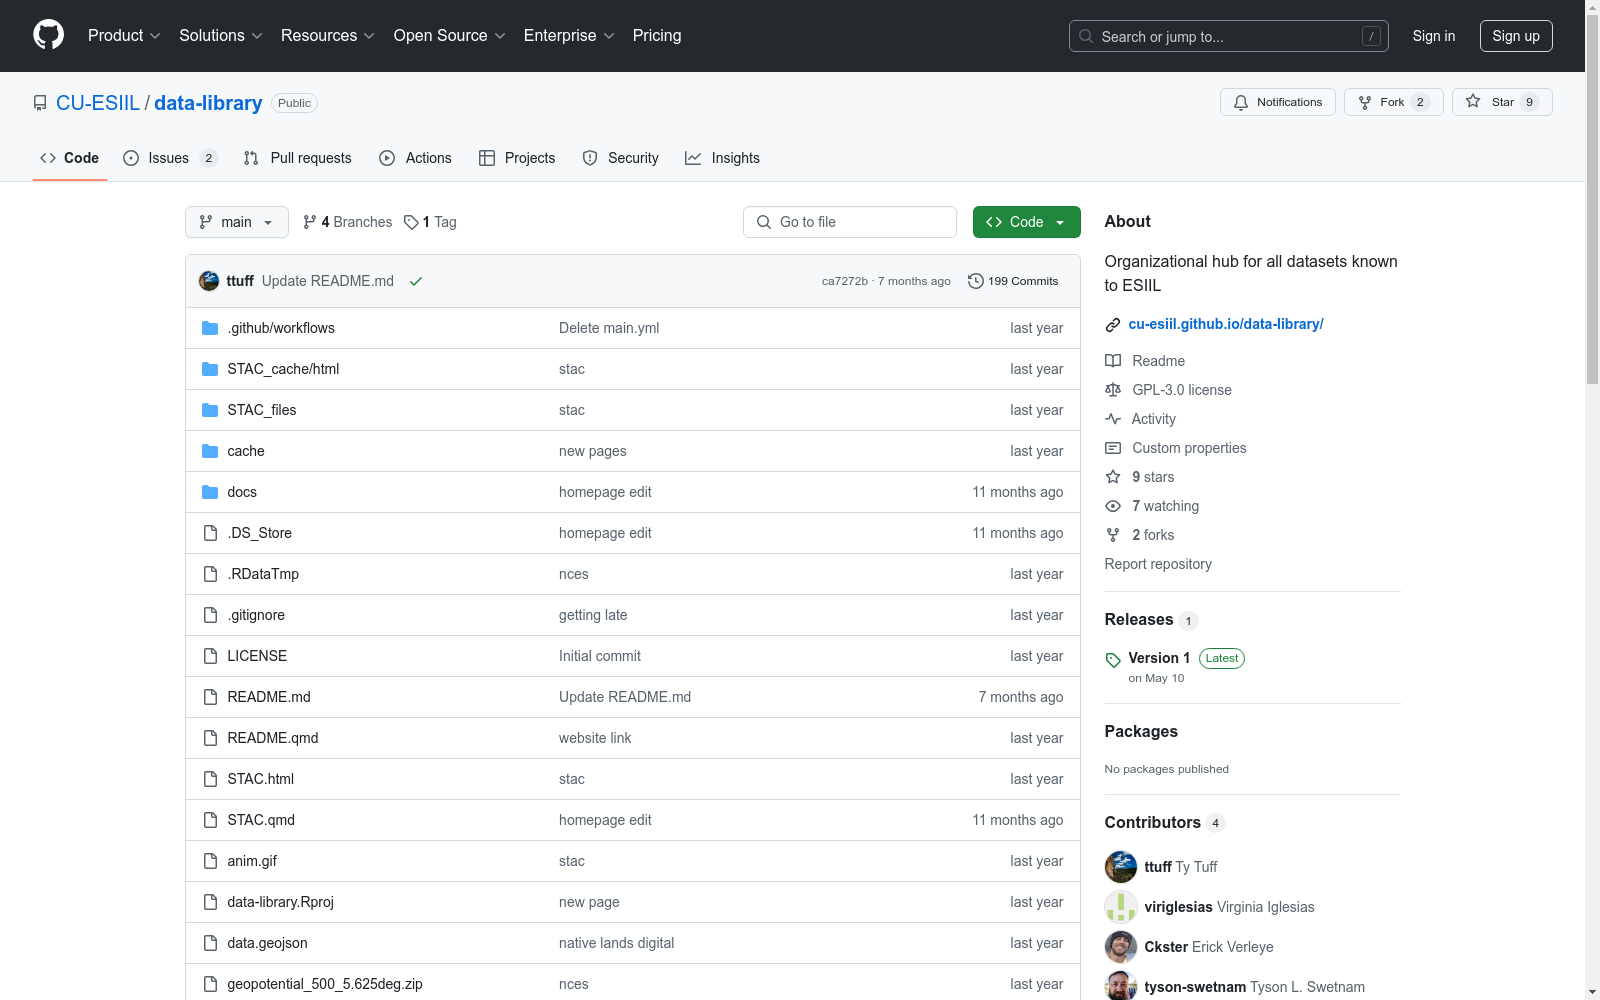Screen dimensions: 1600x1000
Task: Open the Pull requests tab
Action: (x=298, y=158)
